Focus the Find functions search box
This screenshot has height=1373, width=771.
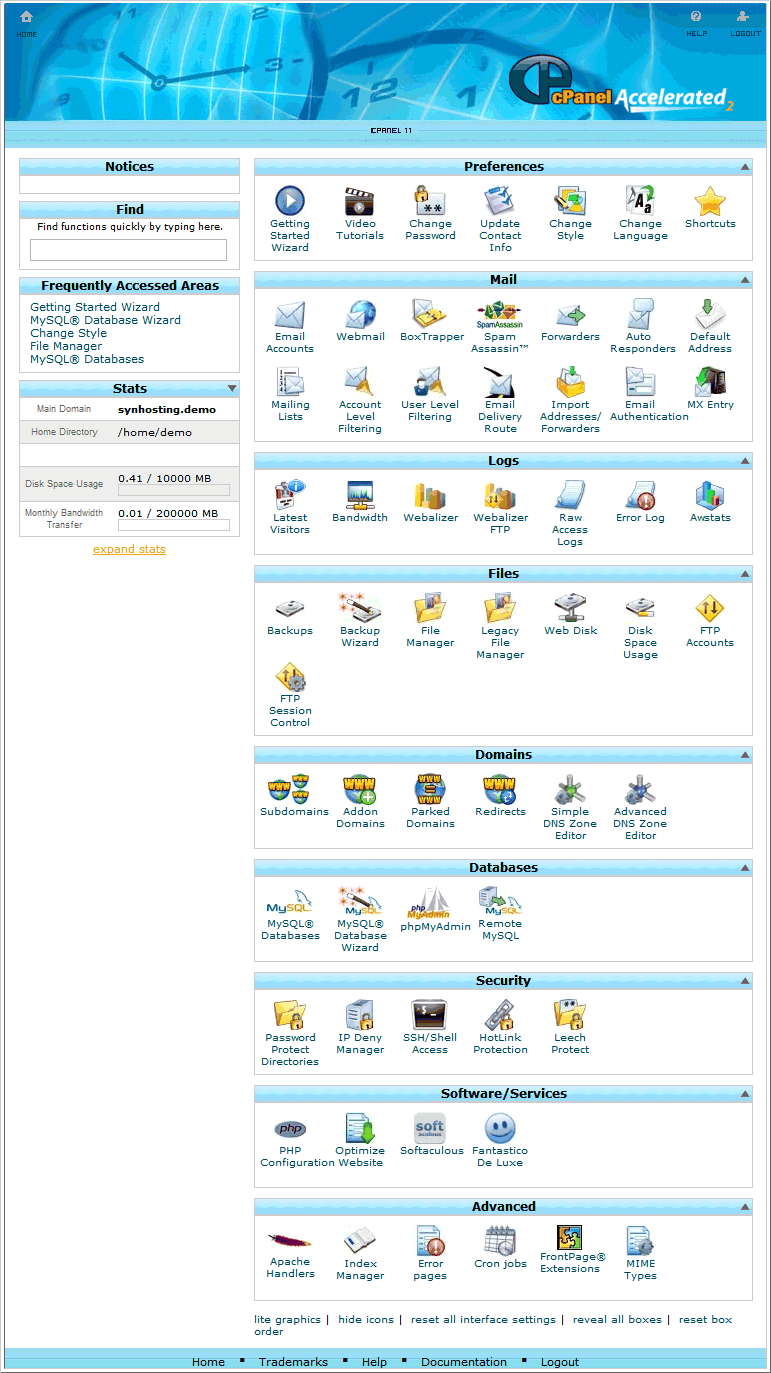128,250
